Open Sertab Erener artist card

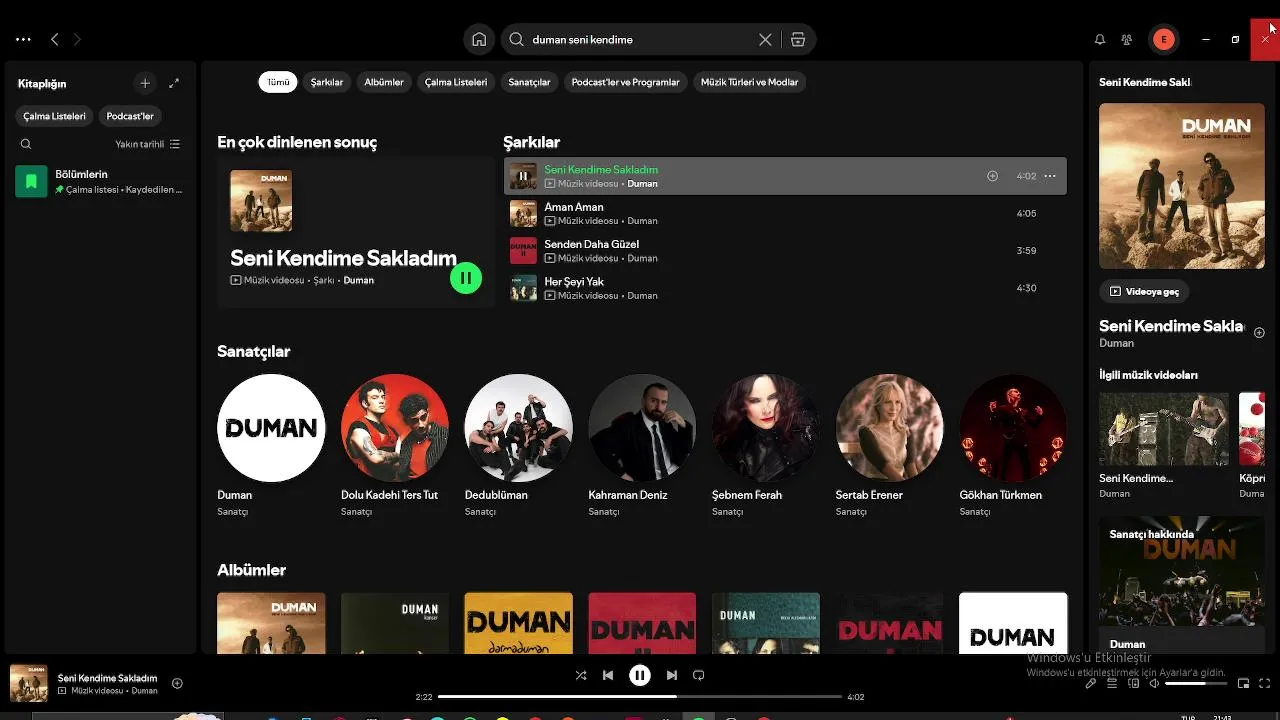coord(890,447)
